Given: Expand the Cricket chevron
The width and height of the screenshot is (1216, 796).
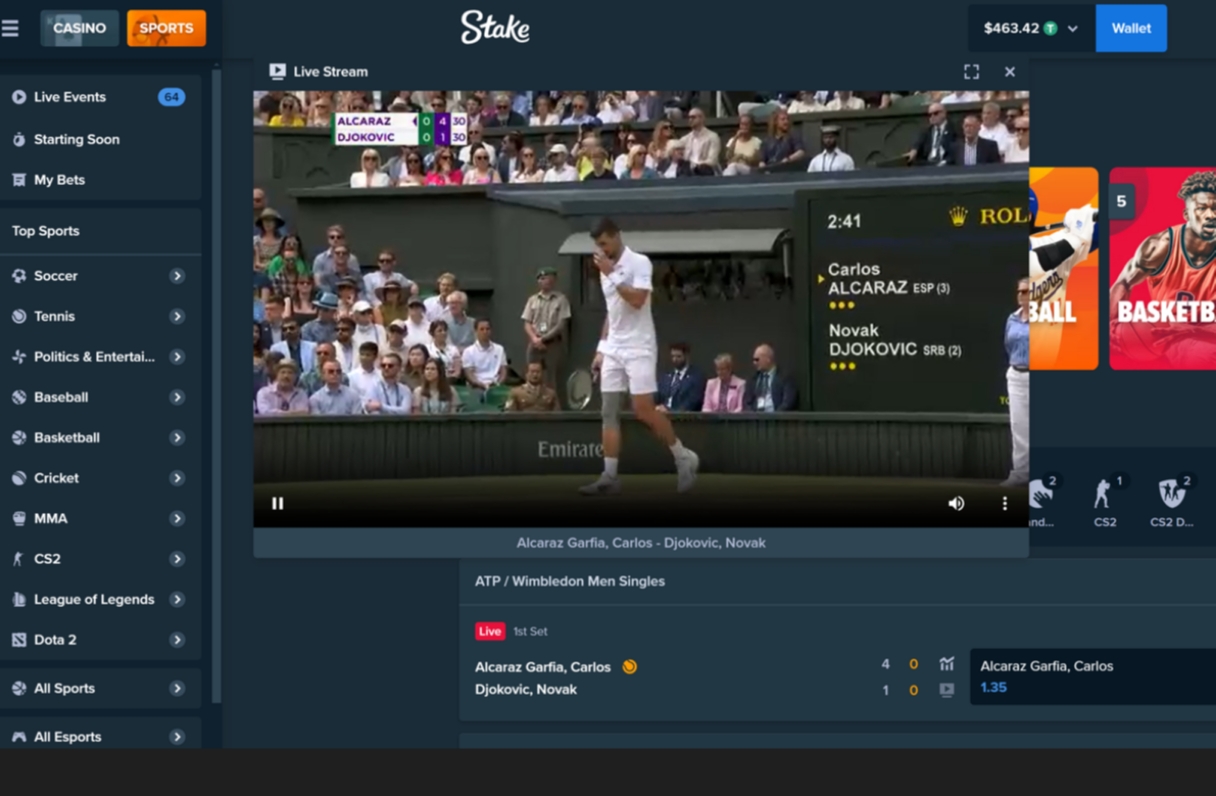Looking at the screenshot, I should pos(177,478).
